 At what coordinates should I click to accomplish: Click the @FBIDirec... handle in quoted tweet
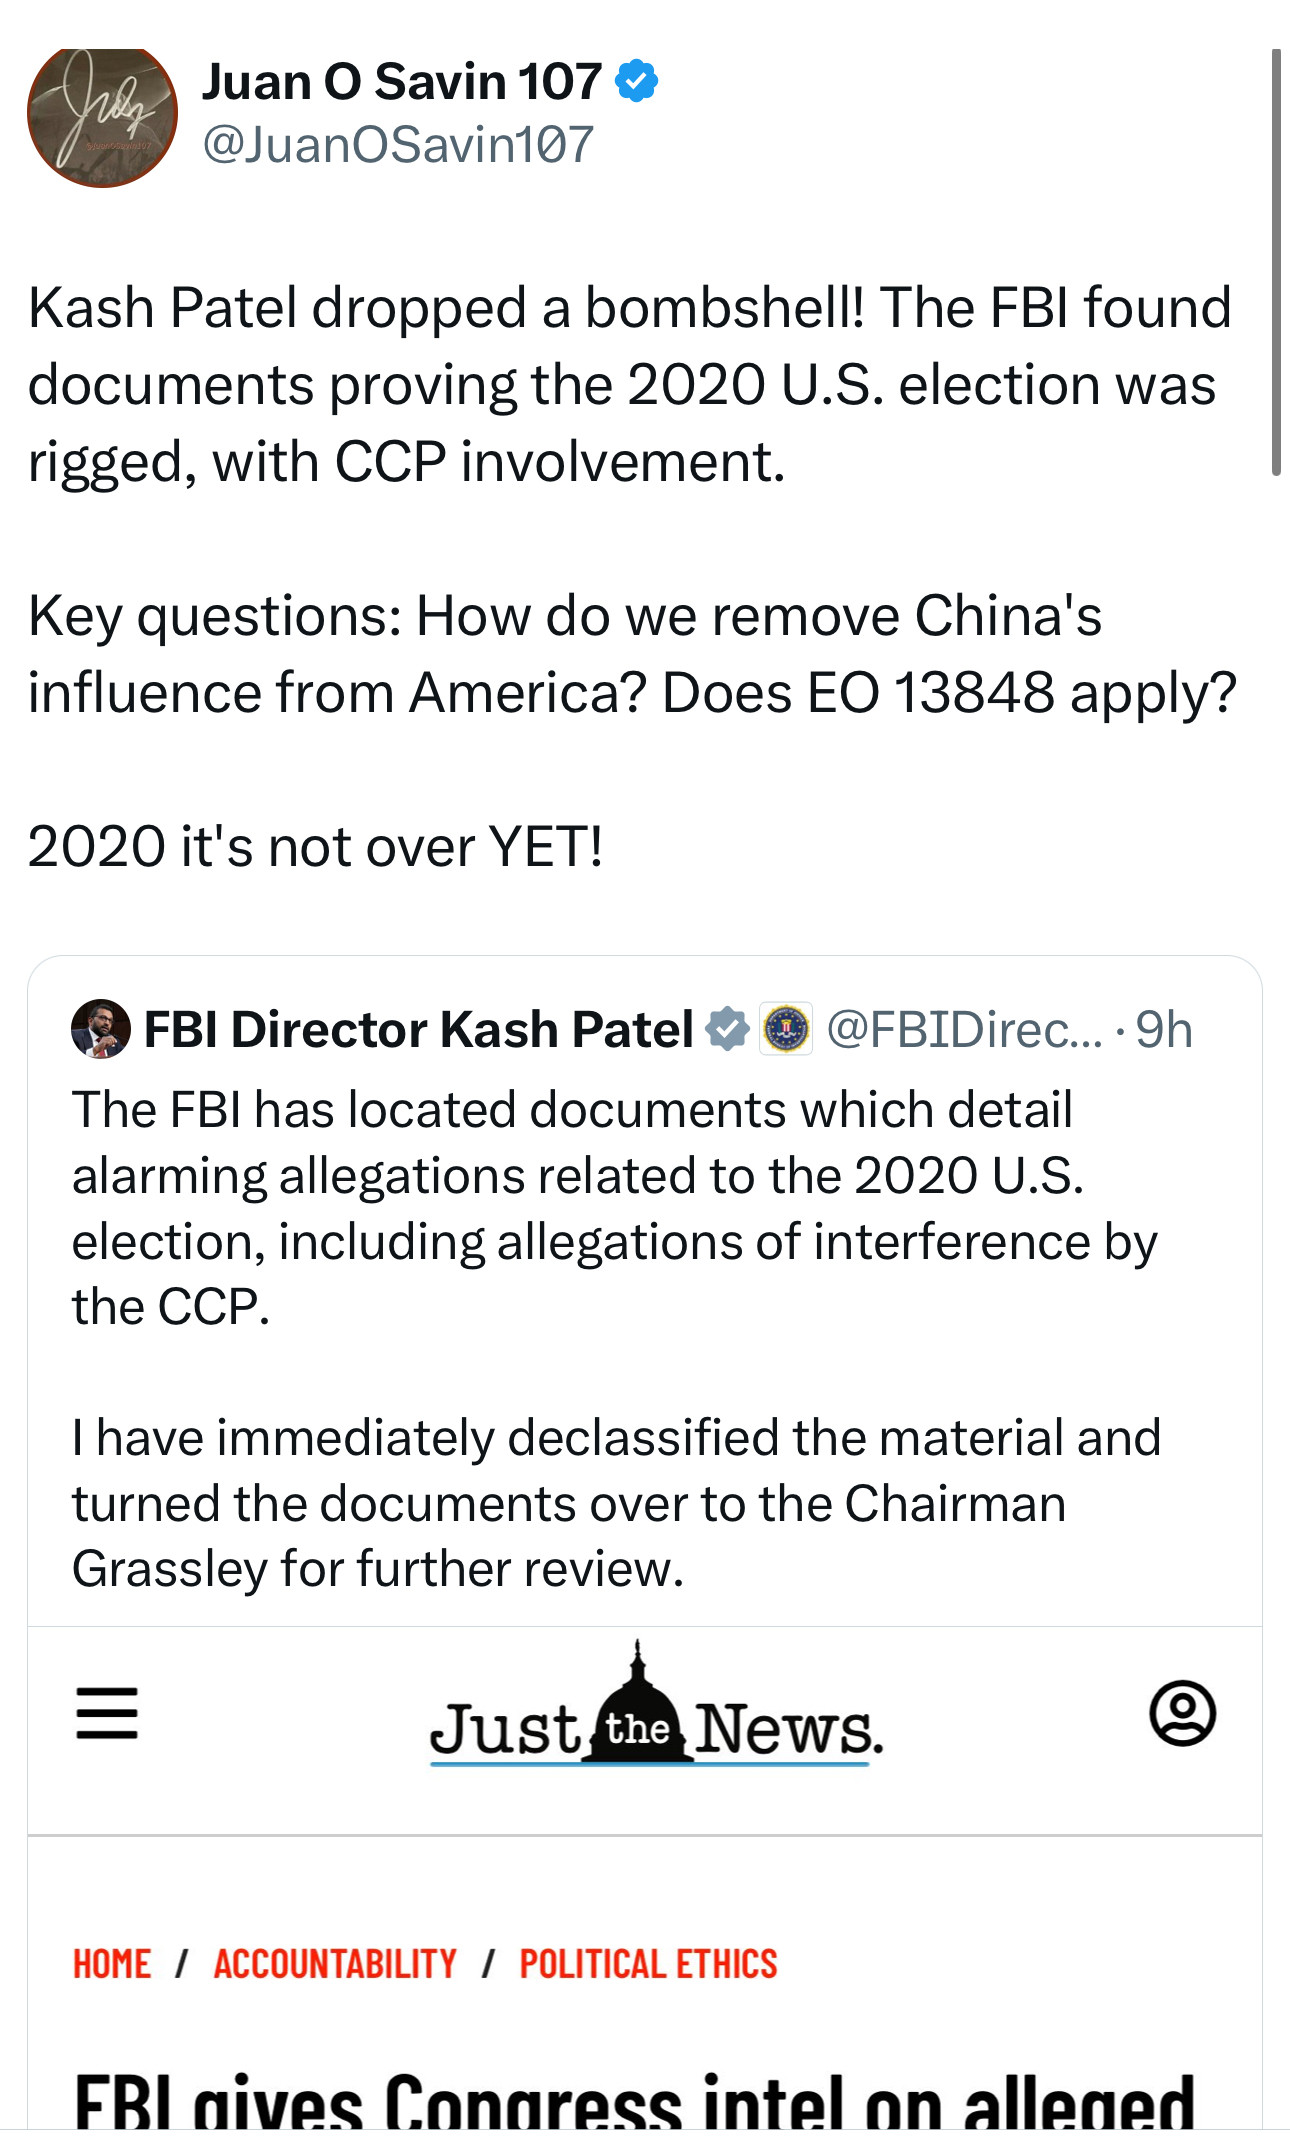coord(964,1029)
